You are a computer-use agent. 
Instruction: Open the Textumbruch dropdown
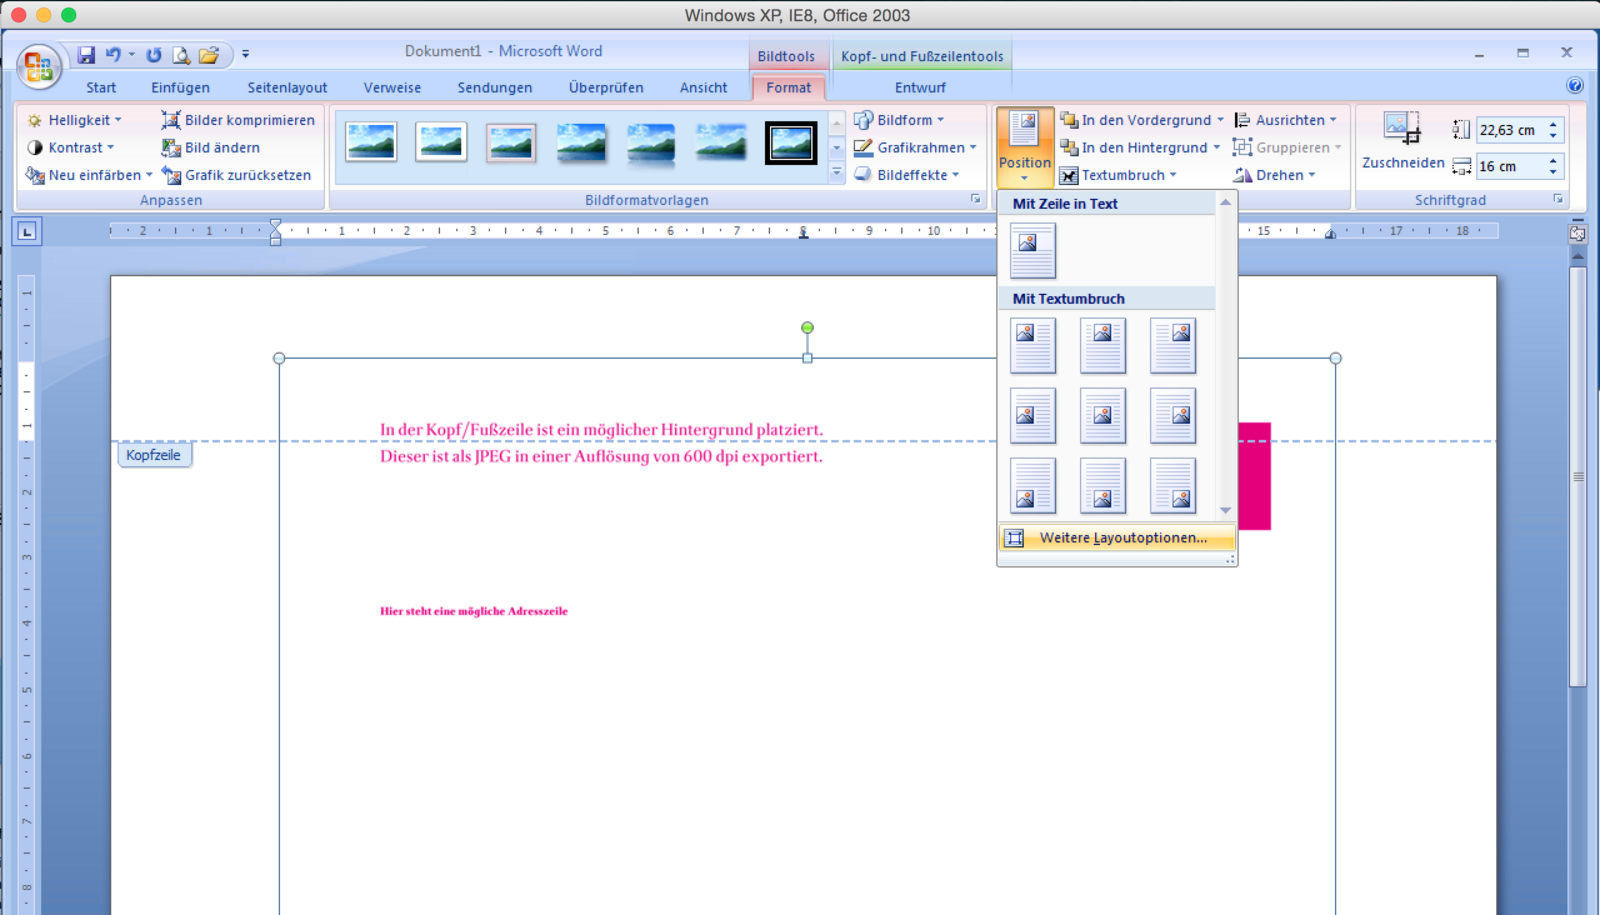coord(1117,175)
